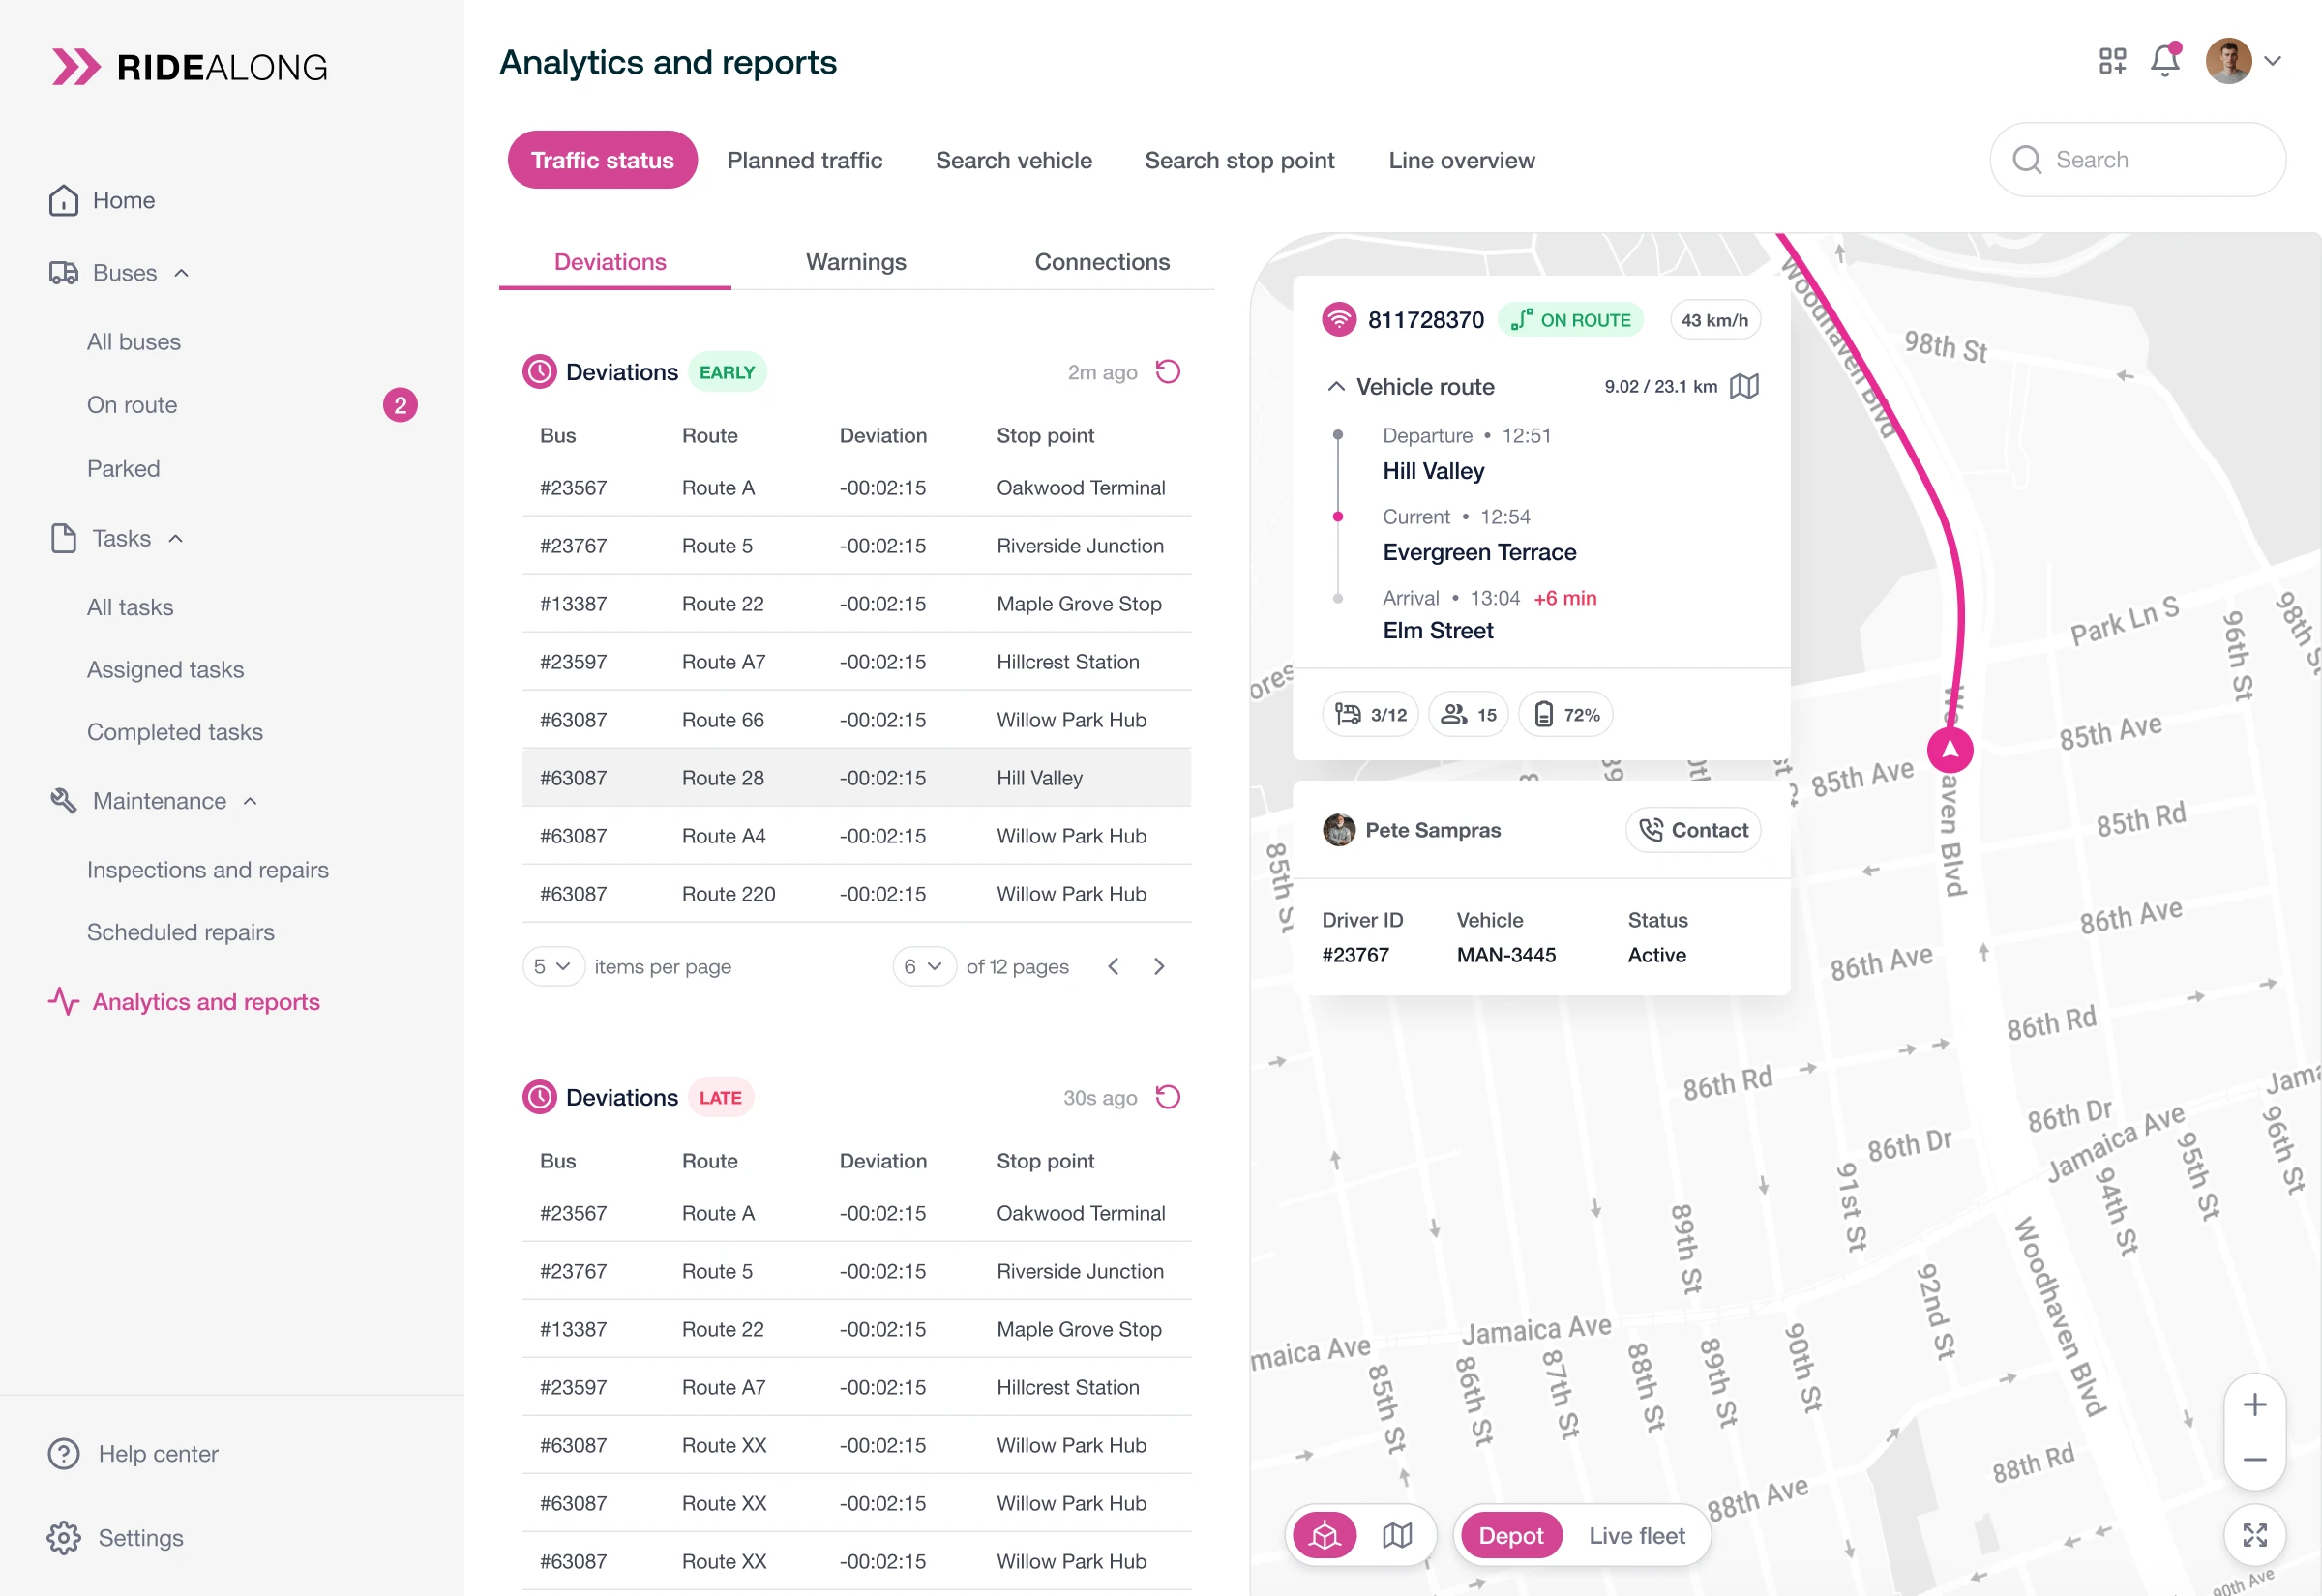Open the apps grid icon
Viewport: 2322px width, 1596px height.
click(x=2112, y=61)
